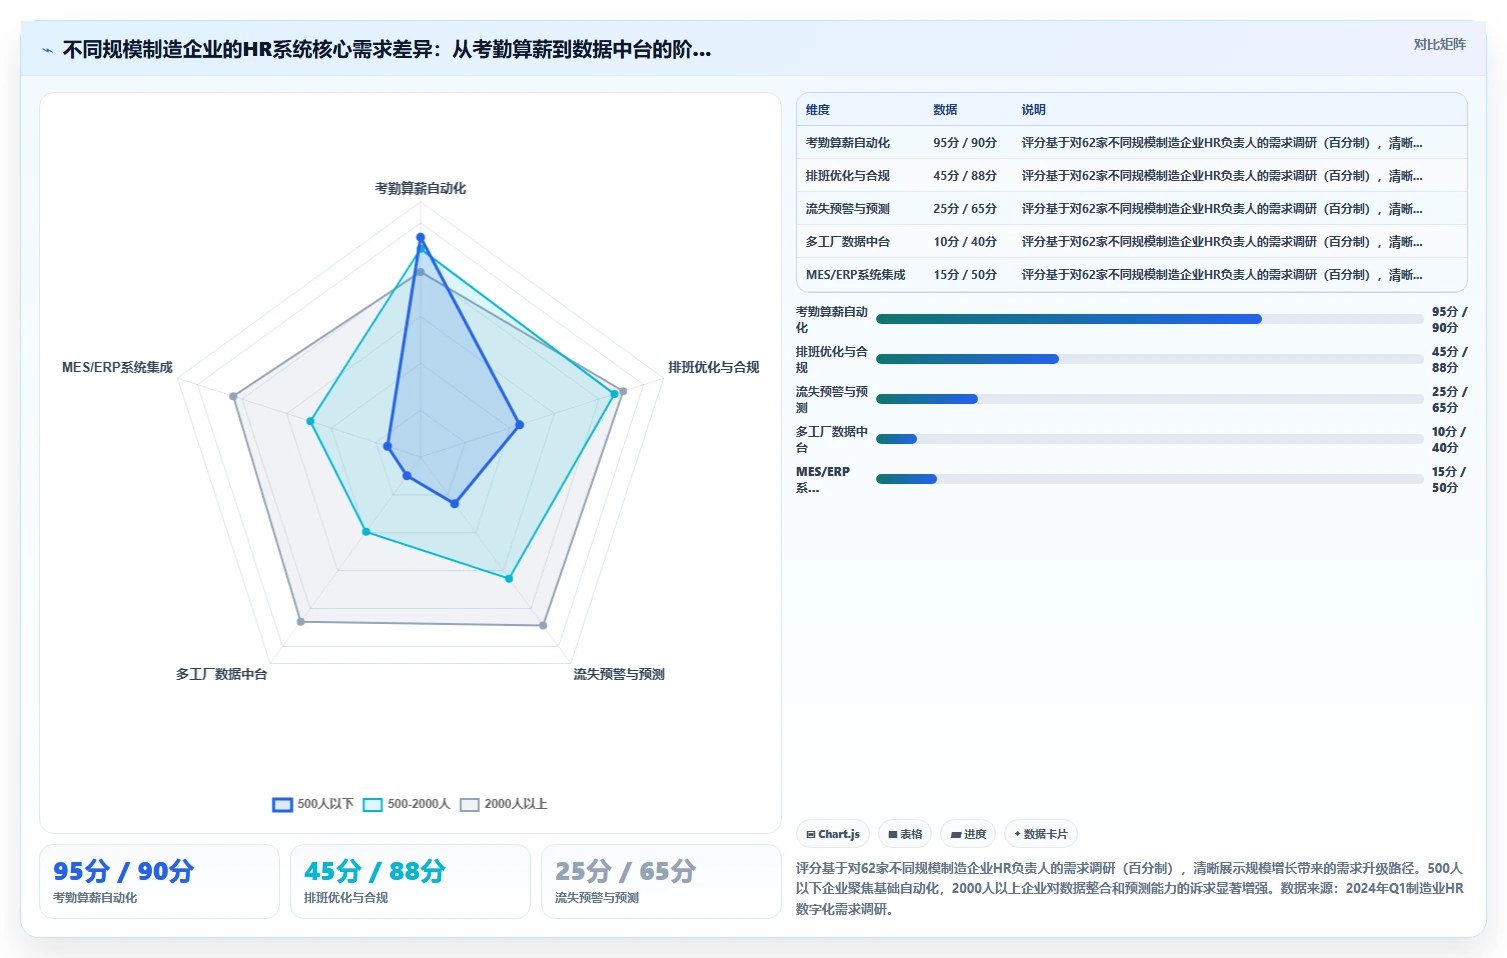This screenshot has height=958, width=1507.
Task: Click the lightning icon beside the page title
Action: tap(47, 50)
